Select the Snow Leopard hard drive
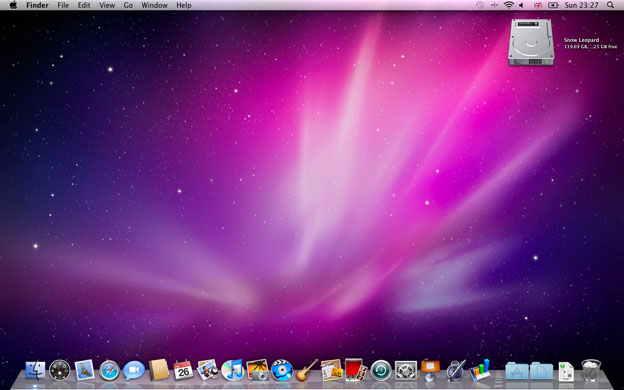Screen dimensions: 624x390 click(x=531, y=42)
